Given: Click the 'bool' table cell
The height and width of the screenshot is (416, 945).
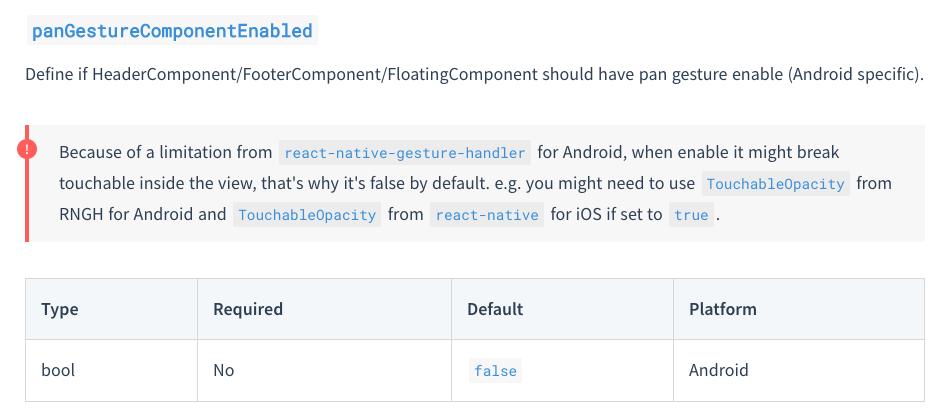Looking at the screenshot, I should pyautogui.click(x=58, y=370).
